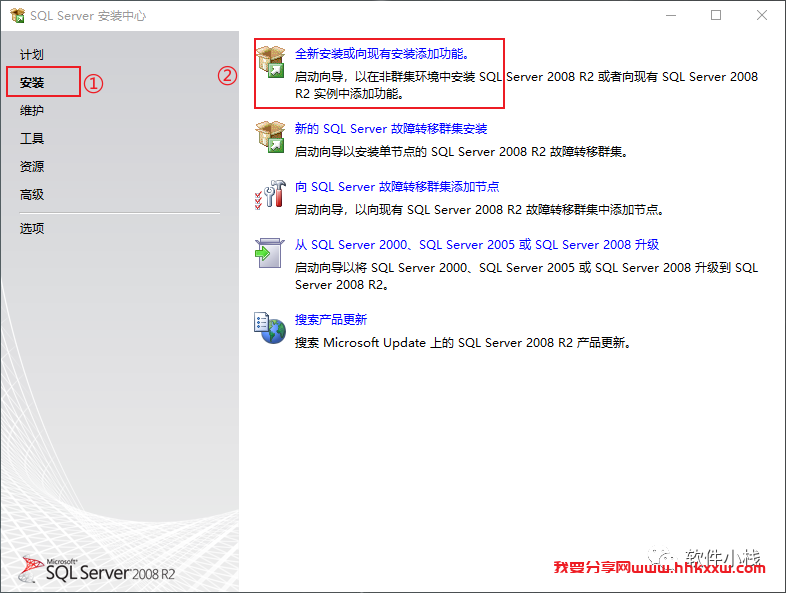Maximize the installation center window
This screenshot has height=593, width=786.
click(x=716, y=16)
